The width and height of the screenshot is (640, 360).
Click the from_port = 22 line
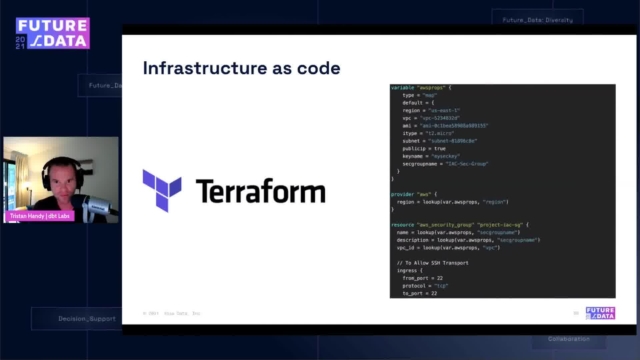(x=423, y=278)
